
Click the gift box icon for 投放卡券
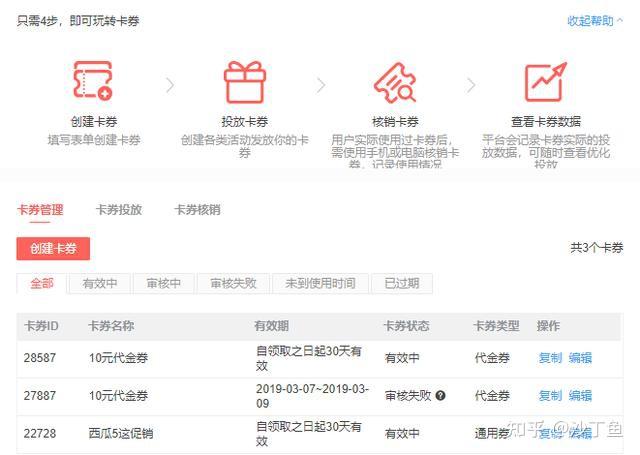(x=245, y=82)
